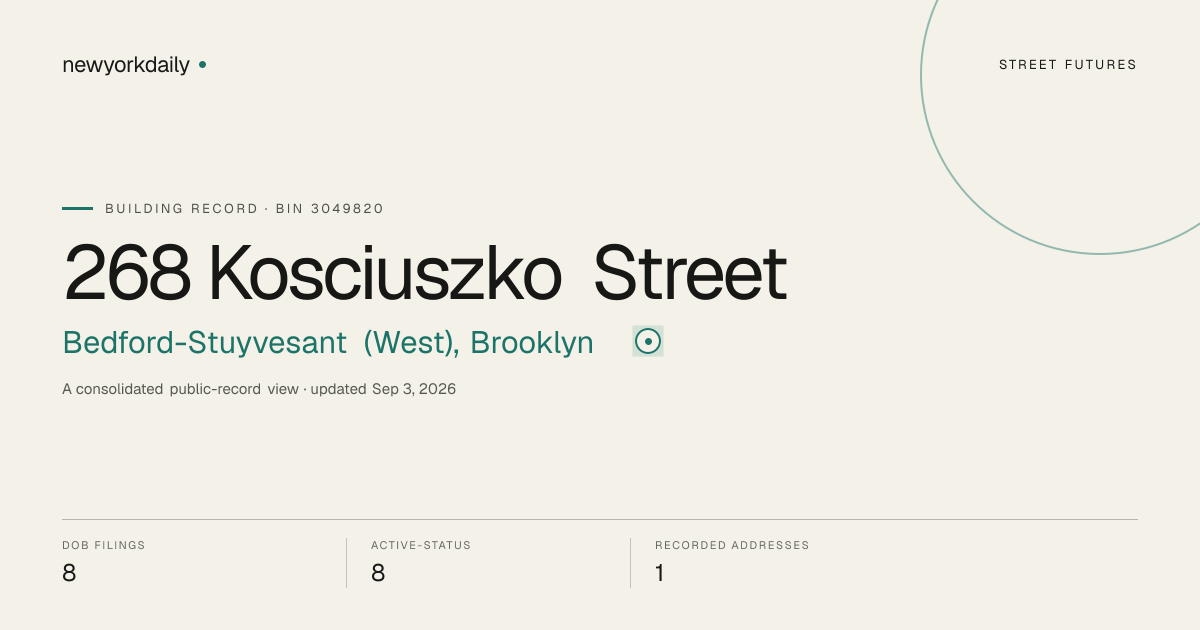Open the STREET FUTURES section
This screenshot has width=1200, height=630.
coord(1068,65)
